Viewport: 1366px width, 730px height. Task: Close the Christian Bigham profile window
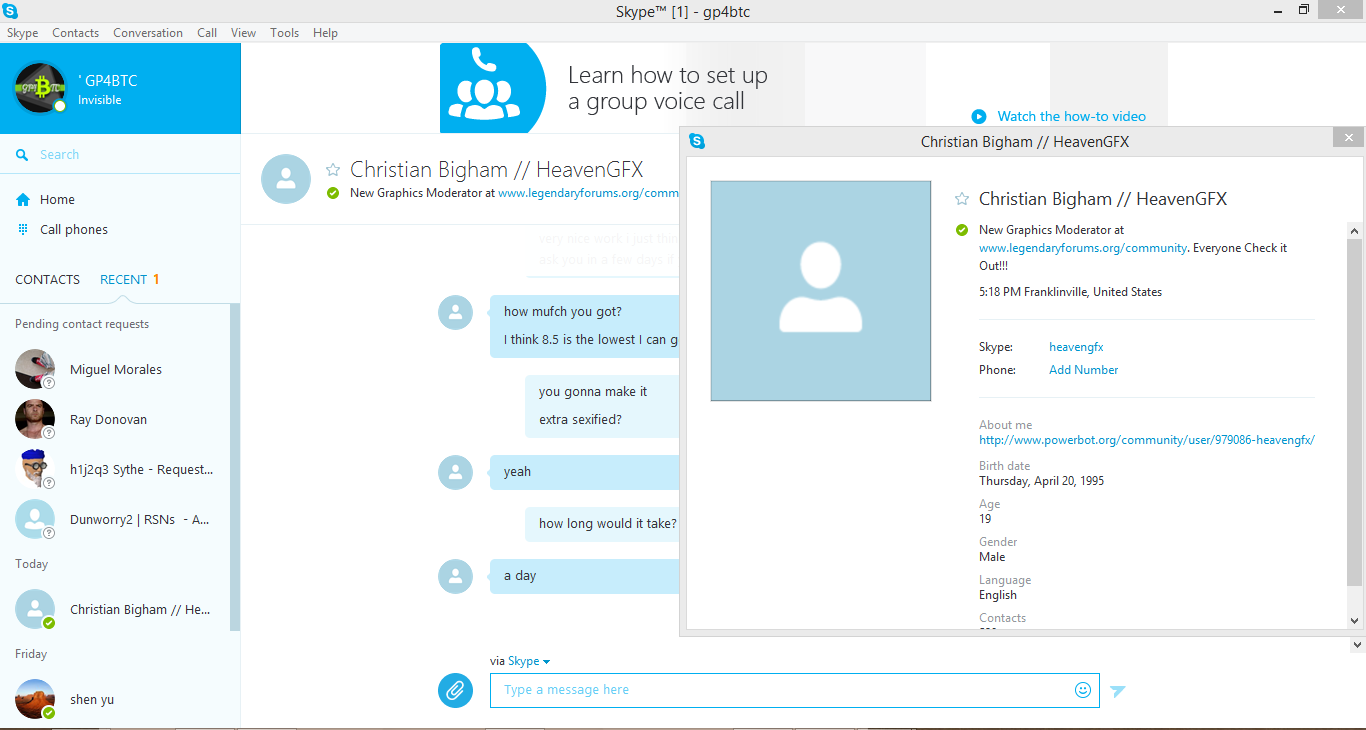1349,137
